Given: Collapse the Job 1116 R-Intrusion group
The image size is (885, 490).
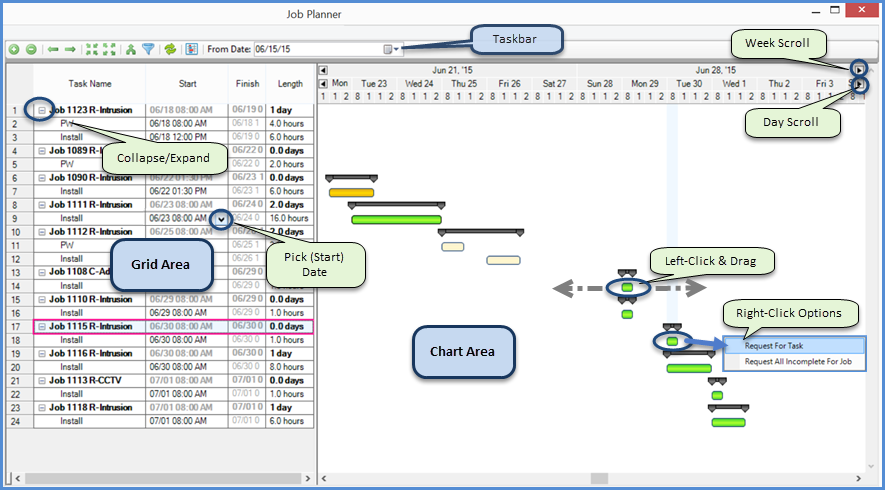Looking at the screenshot, I should coord(41,353).
